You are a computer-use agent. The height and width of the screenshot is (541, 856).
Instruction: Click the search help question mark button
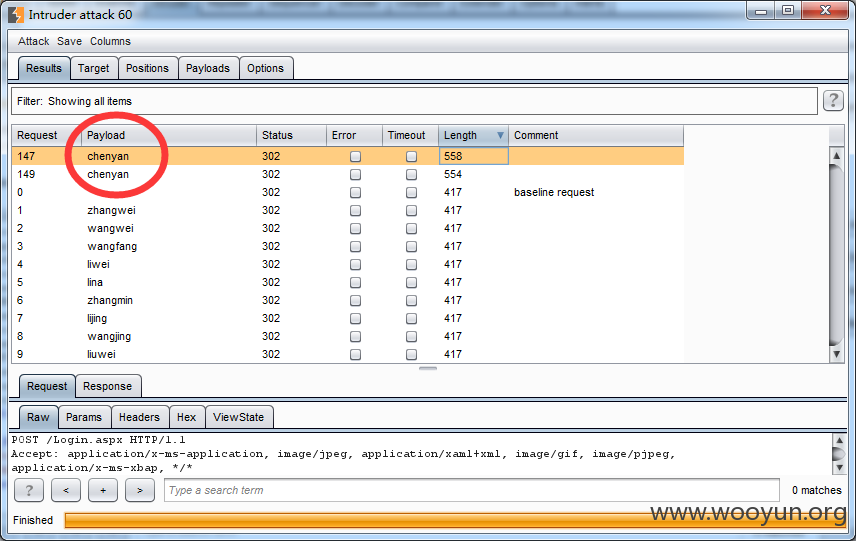coord(29,490)
